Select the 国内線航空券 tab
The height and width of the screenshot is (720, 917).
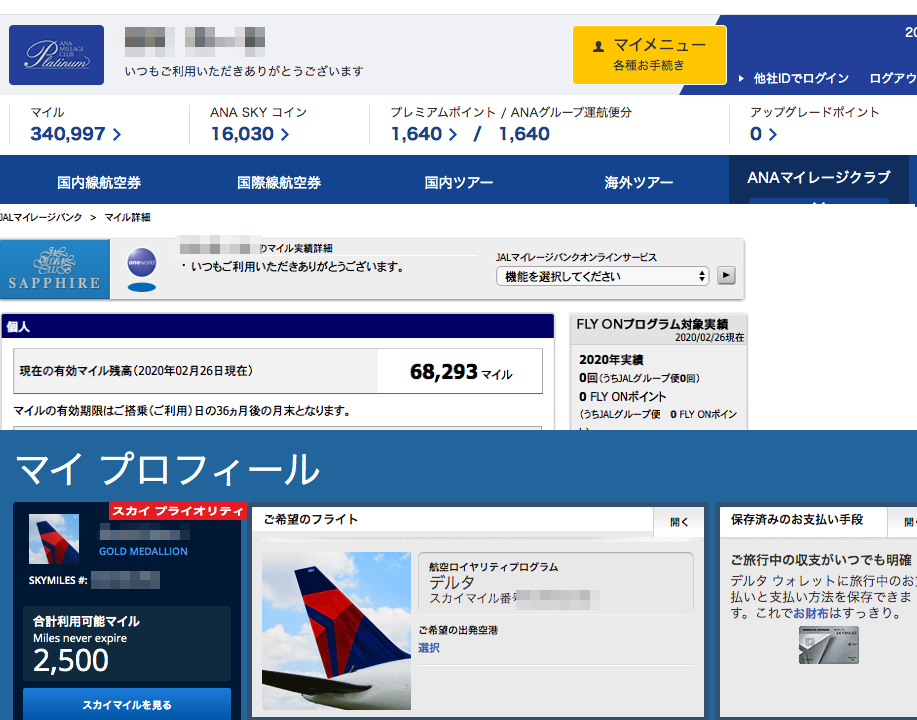coord(99,182)
